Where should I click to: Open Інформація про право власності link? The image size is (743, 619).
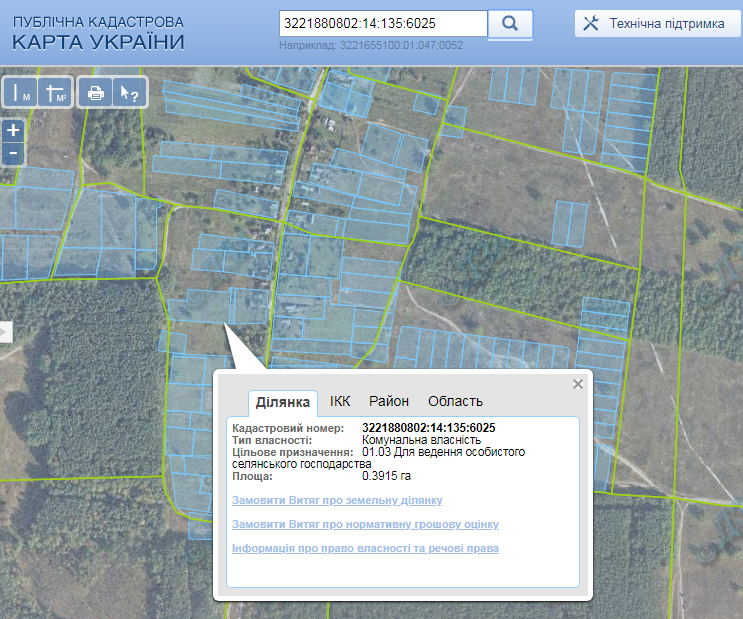[x=365, y=548]
